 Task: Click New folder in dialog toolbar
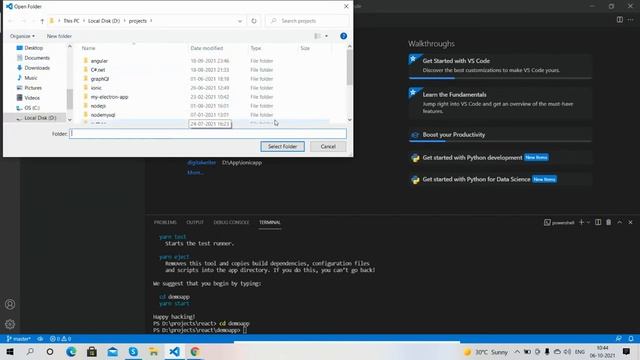(59, 36)
